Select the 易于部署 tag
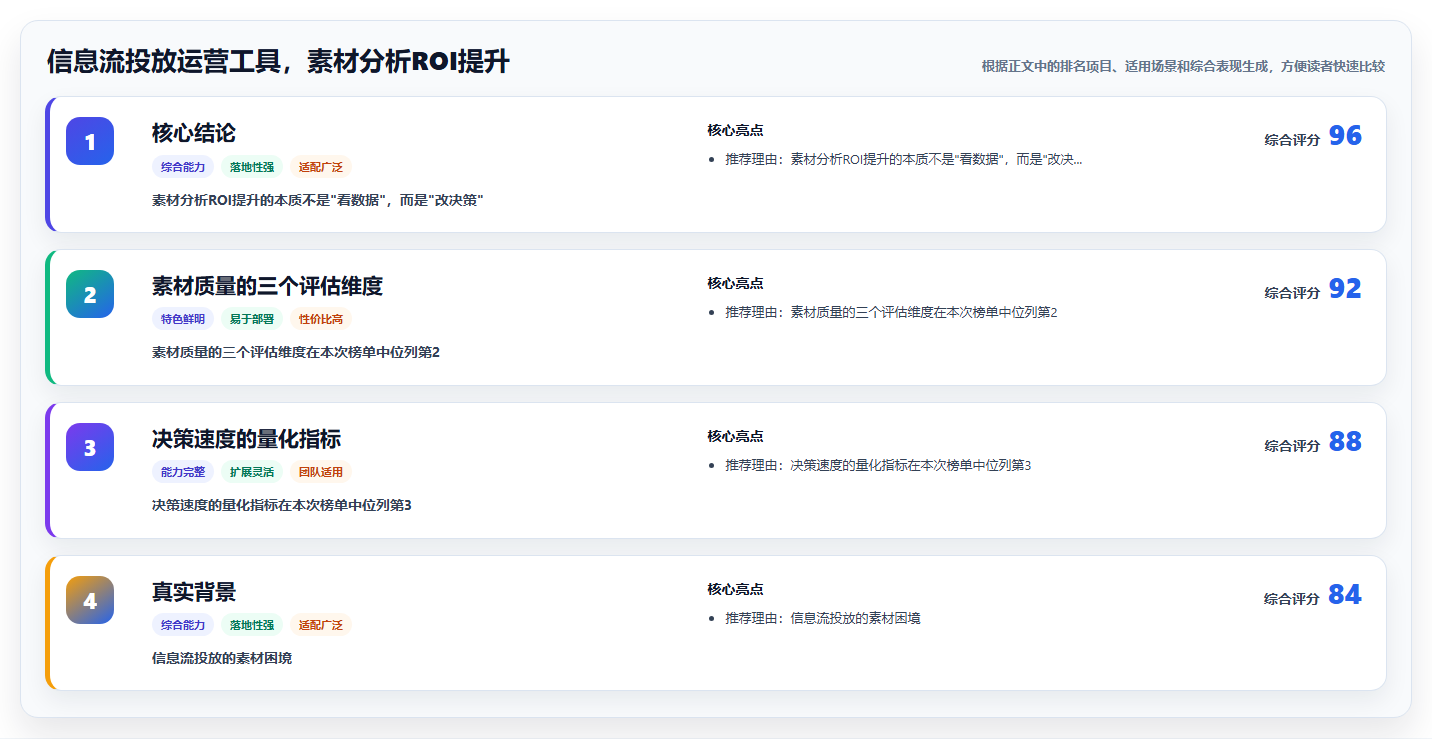The image size is (1432, 739). click(x=252, y=319)
